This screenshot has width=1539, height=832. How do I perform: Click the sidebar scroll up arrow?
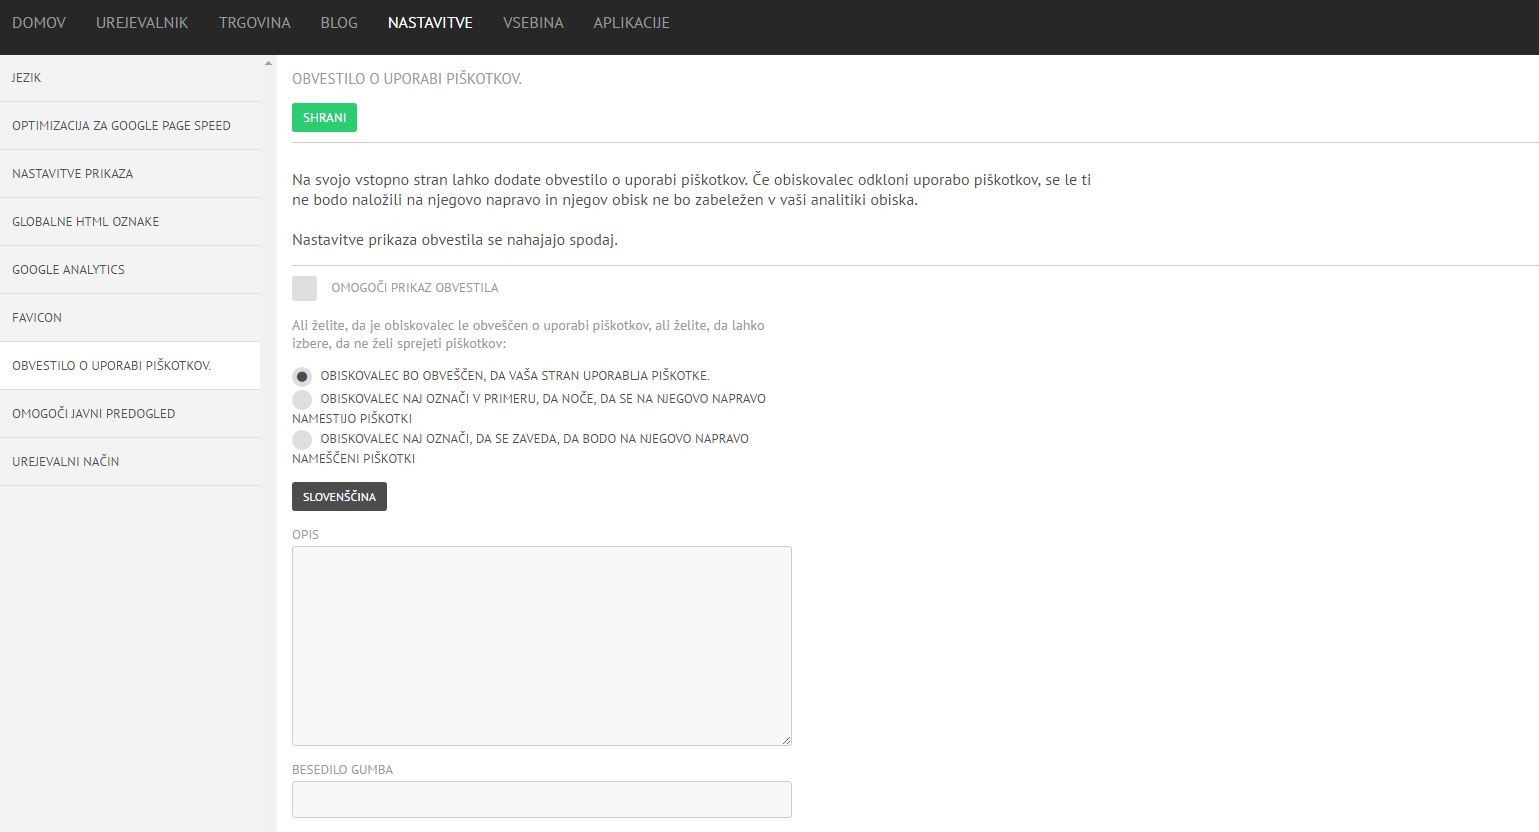[268, 64]
